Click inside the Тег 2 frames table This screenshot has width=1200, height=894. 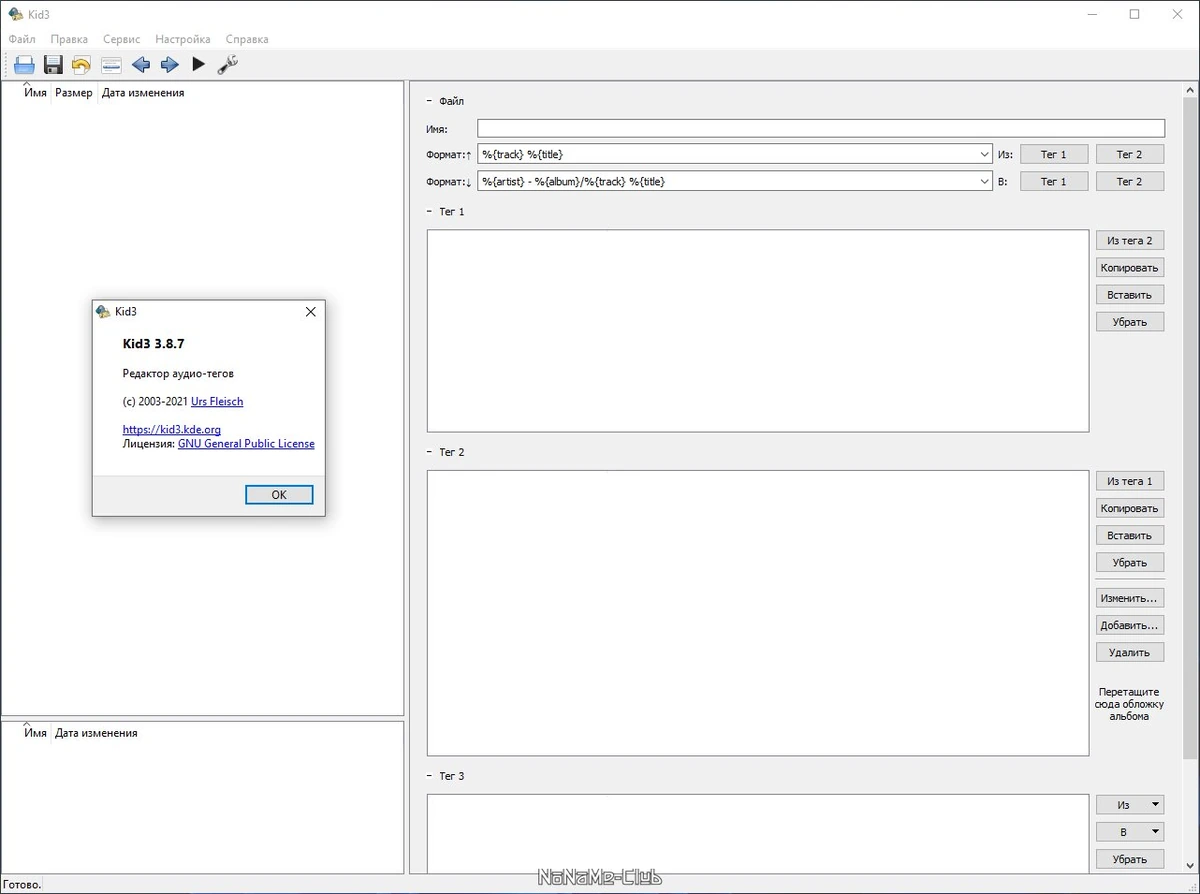[x=758, y=613]
